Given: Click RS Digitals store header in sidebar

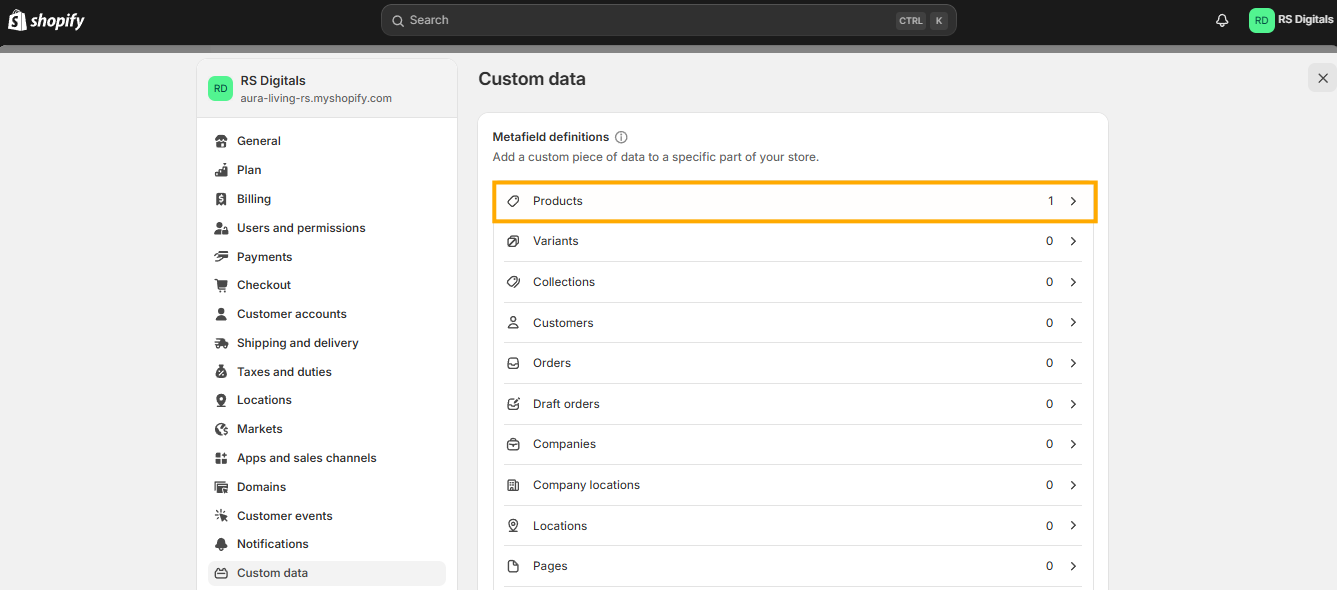Looking at the screenshot, I should 327,89.
